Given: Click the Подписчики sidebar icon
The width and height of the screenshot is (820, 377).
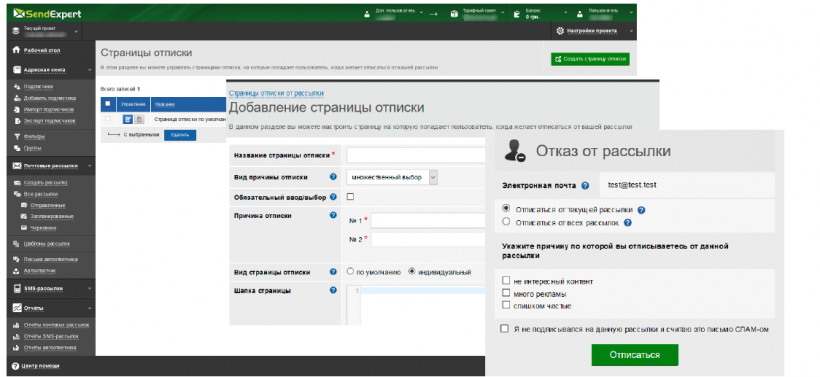Looking at the screenshot, I should tap(17, 87).
